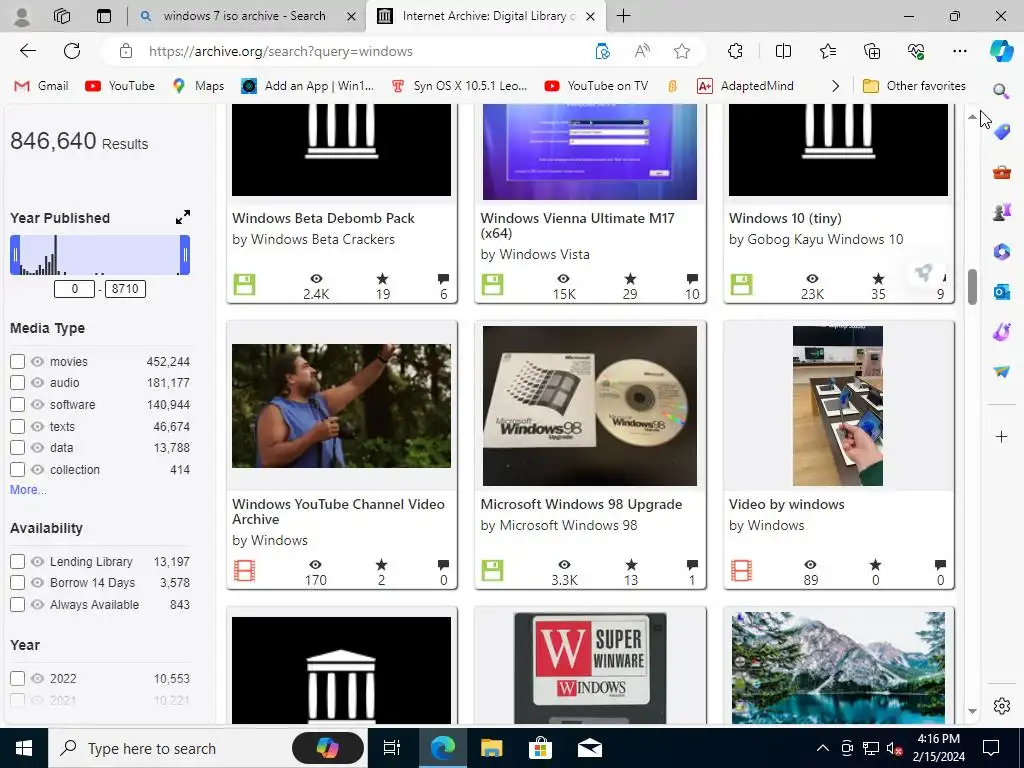The width and height of the screenshot is (1024, 768).
Task: Open Windows Vienna Ultimate M17 item
Action: pyautogui.click(x=577, y=225)
